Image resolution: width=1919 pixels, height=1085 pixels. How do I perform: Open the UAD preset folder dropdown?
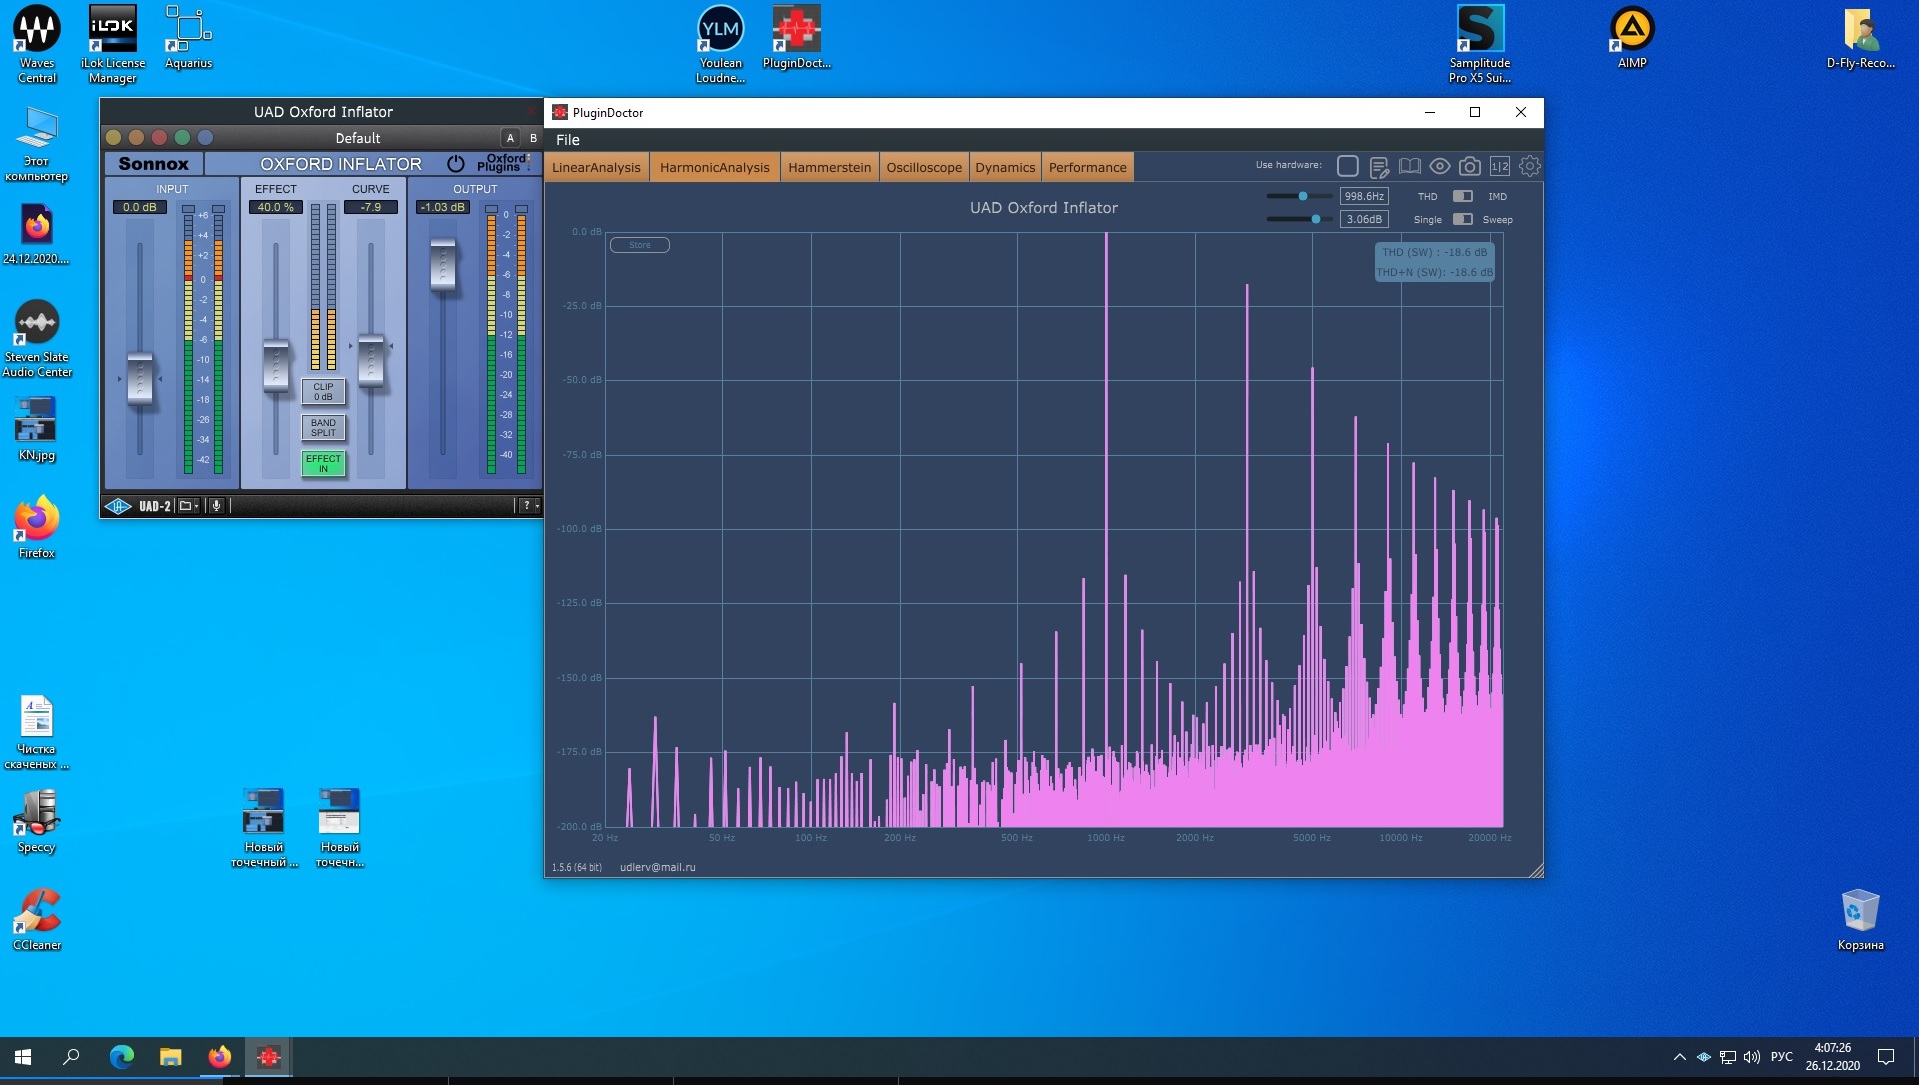tap(188, 506)
